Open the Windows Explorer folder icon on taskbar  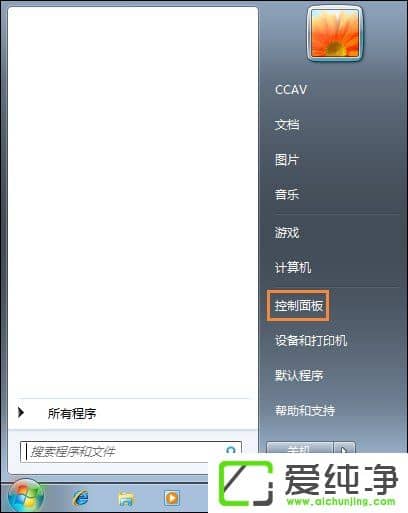126,499
